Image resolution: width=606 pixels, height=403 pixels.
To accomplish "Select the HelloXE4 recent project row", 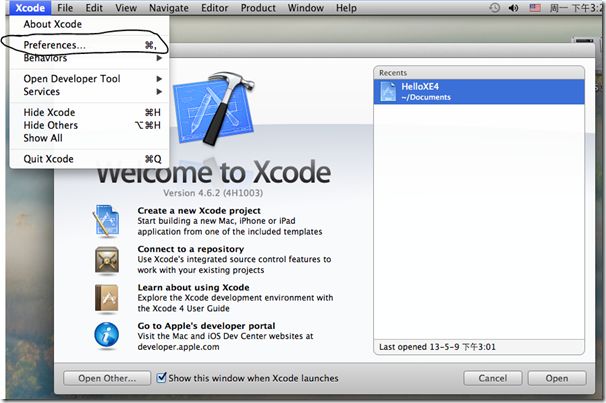I will pyautogui.click(x=479, y=92).
